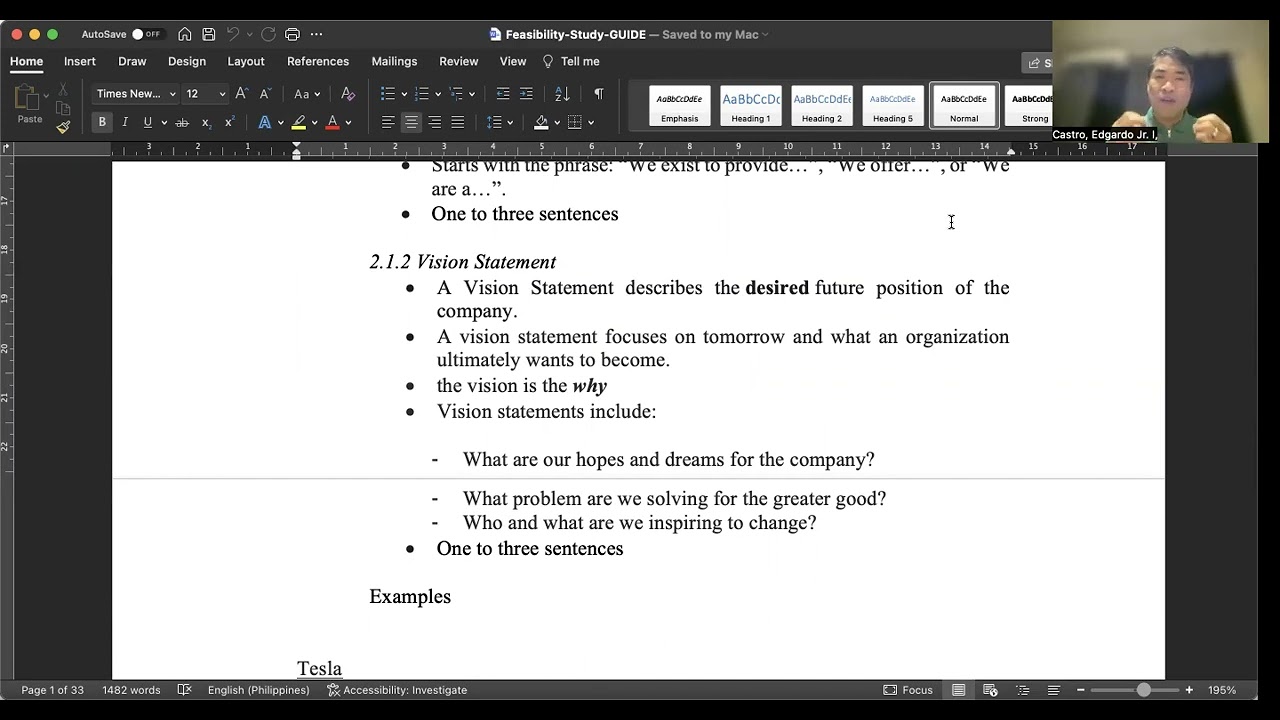Open the References tab
This screenshot has height=720, width=1280.
tap(318, 61)
